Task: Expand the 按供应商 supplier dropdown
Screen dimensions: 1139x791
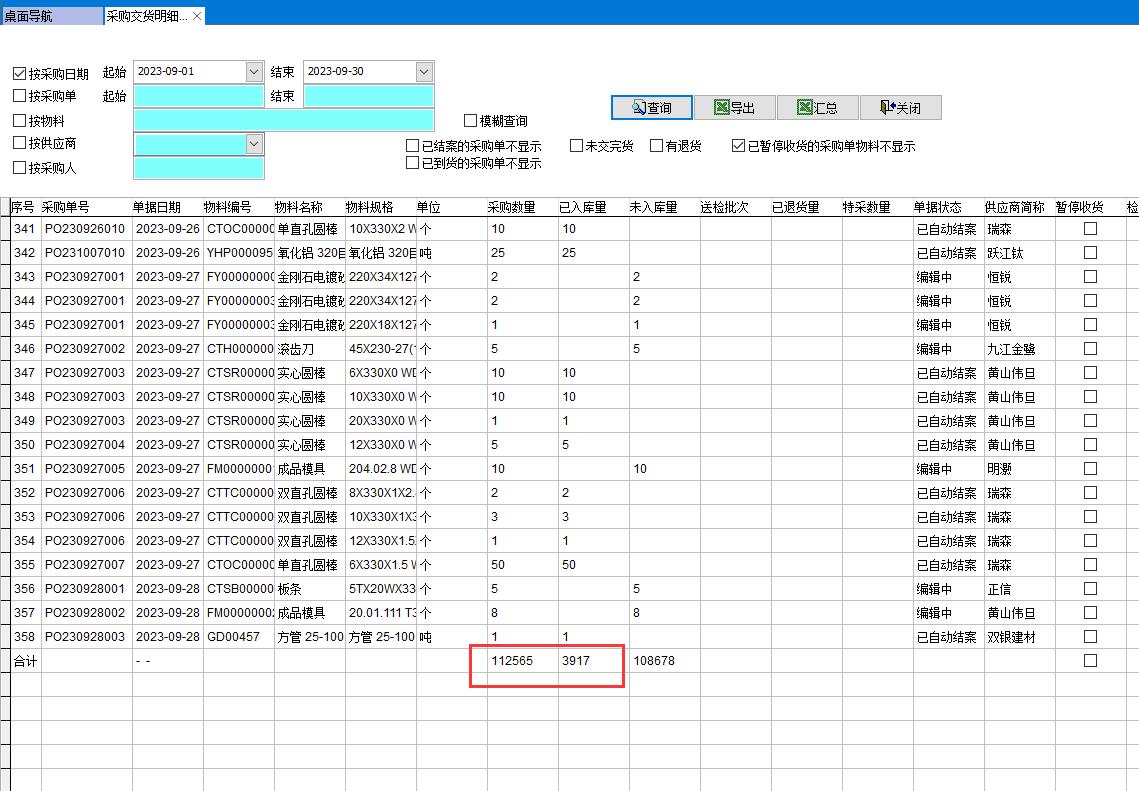Action: [x=253, y=144]
